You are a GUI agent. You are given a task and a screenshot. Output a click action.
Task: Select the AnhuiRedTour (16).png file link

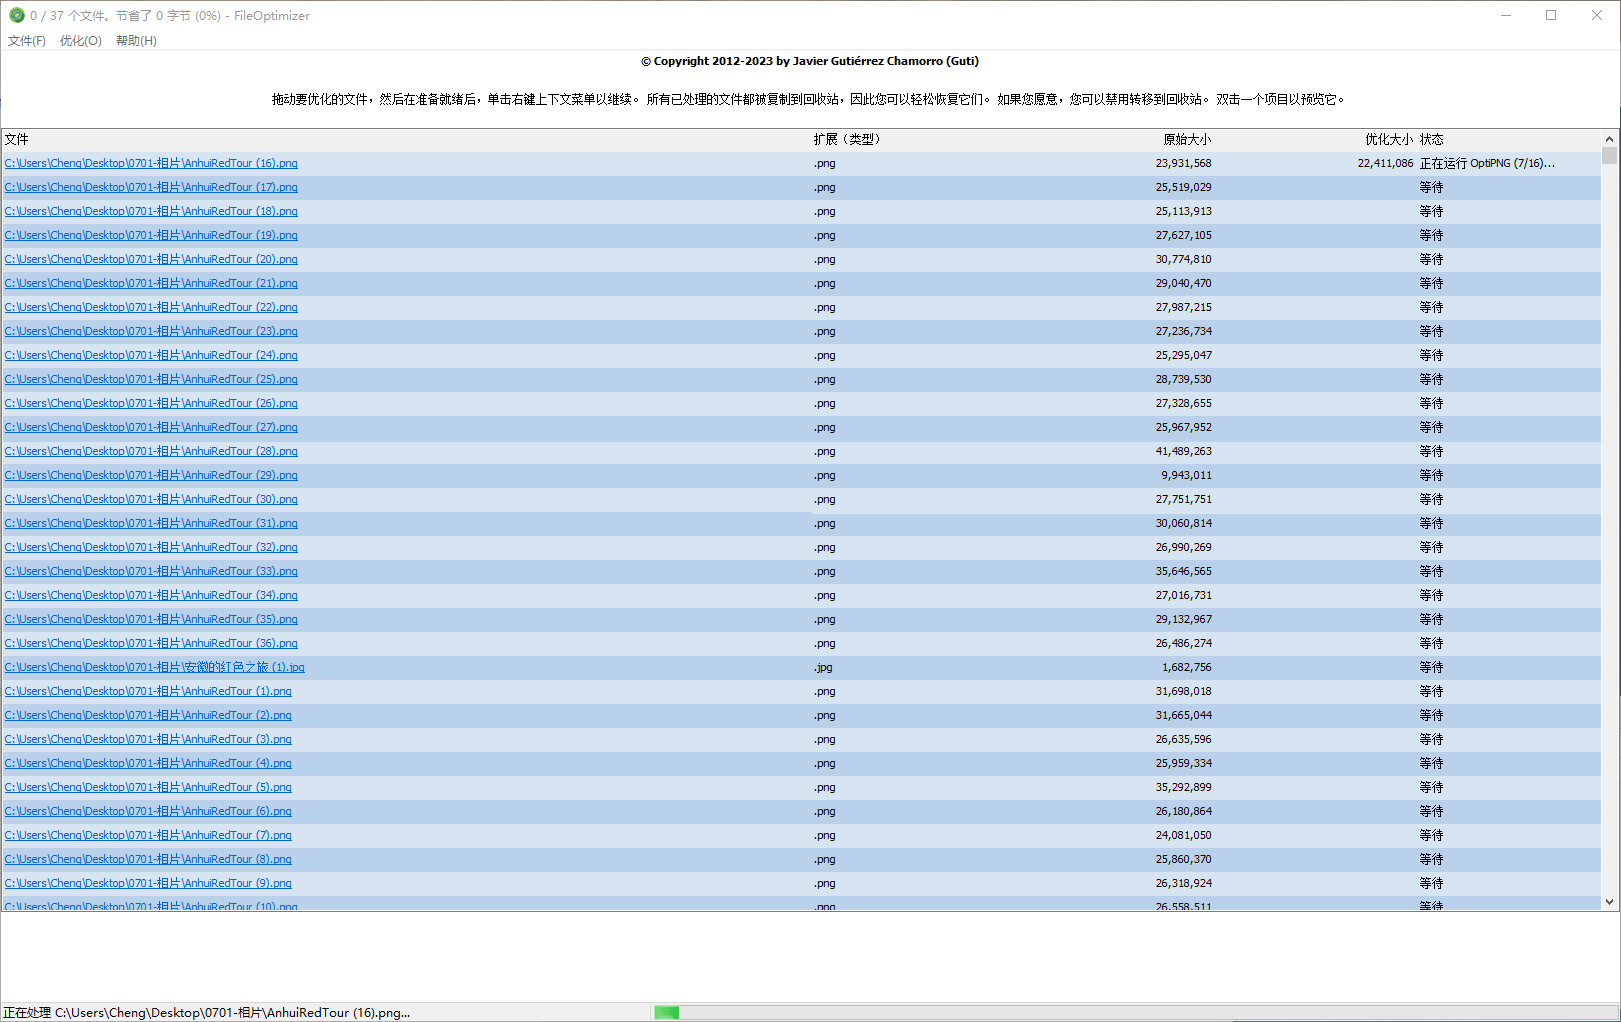tap(151, 163)
